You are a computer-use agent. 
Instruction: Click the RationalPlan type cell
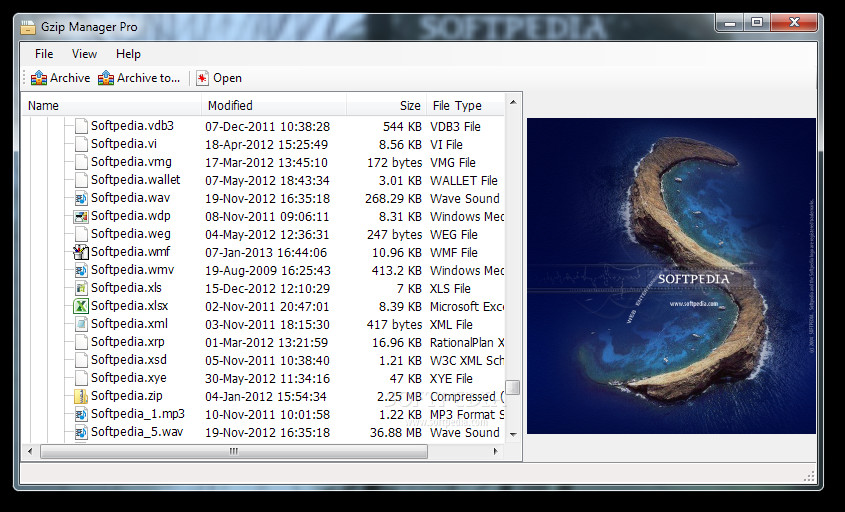[x=467, y=343]
